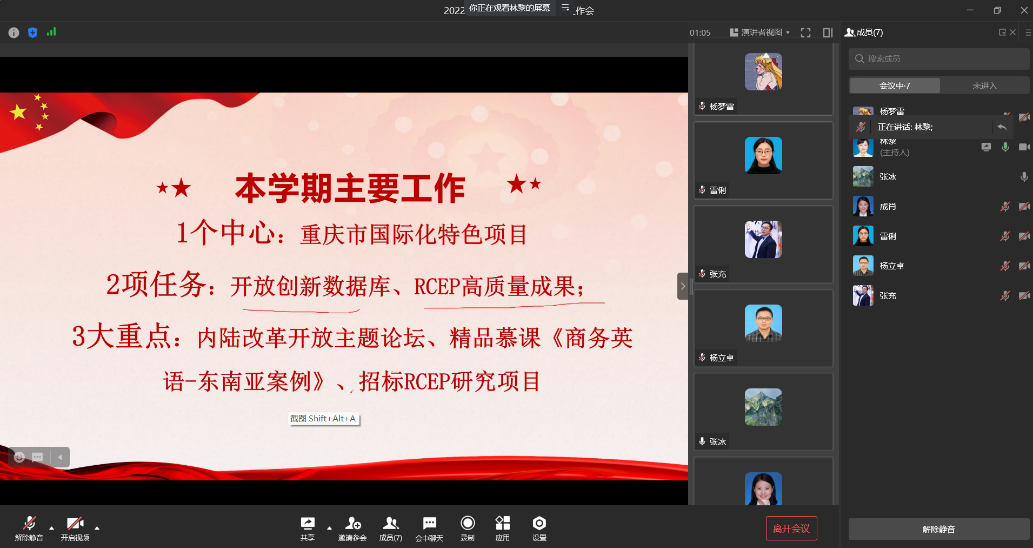The width and height of the screenshot is (1033, 548).
Task: Click the red Leave Meeting button
Action: click(x=791, y=528)
